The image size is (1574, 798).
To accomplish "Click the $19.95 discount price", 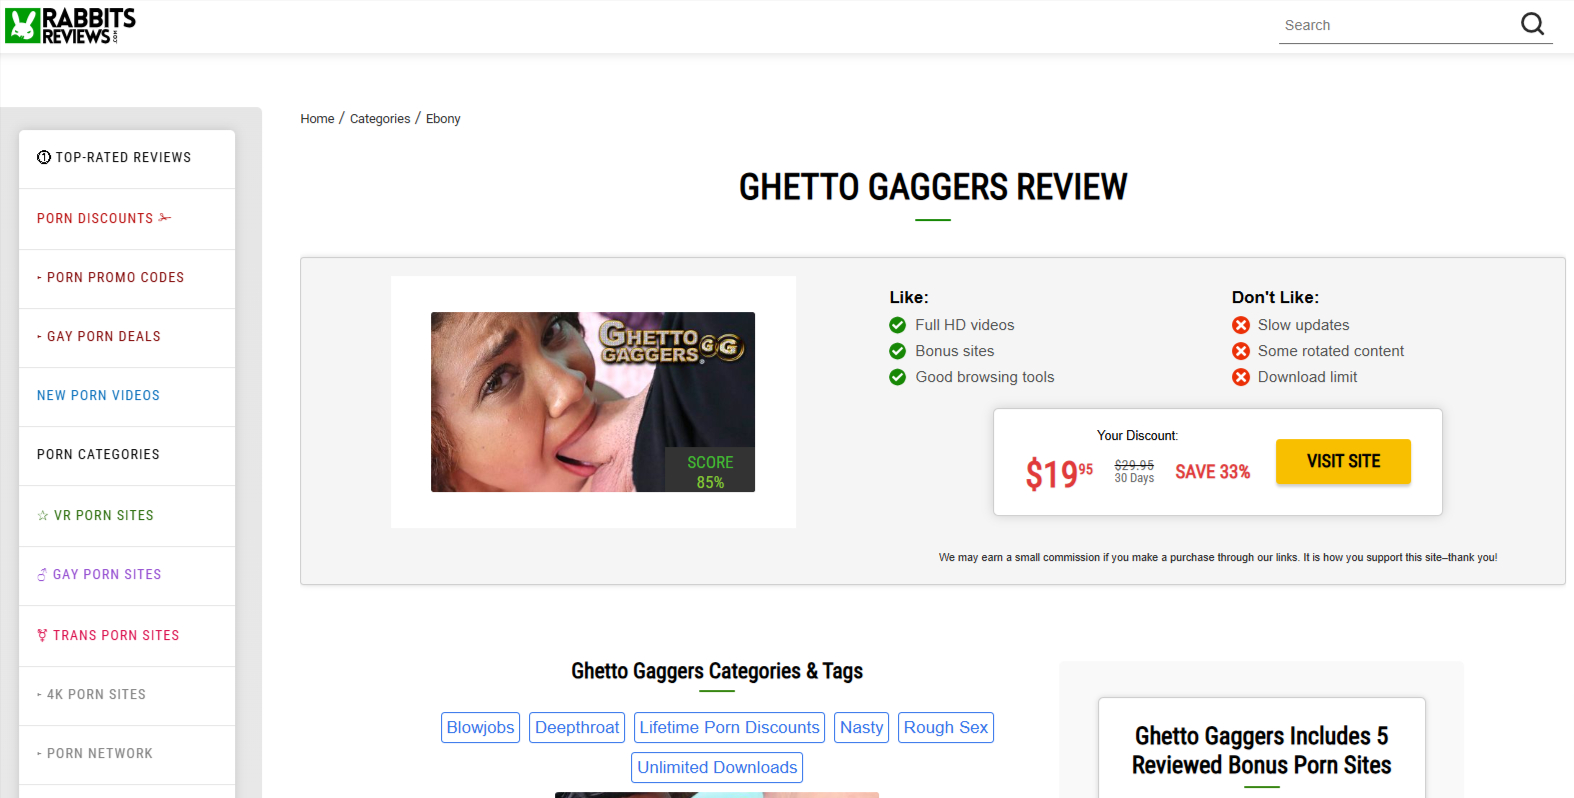I will point(1059,473).
